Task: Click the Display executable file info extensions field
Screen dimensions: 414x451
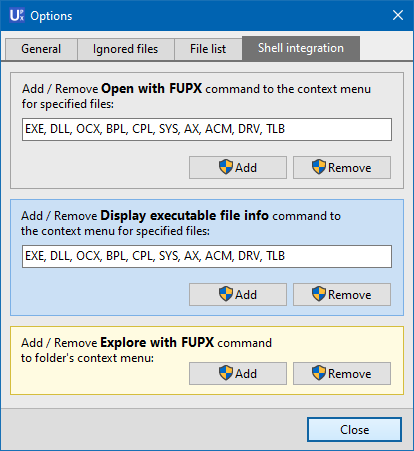Action: click(207, 256)
